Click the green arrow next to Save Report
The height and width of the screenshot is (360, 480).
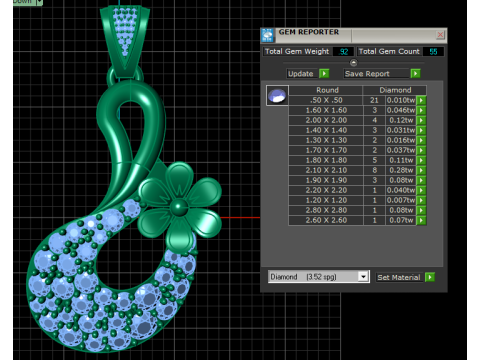coord(415,73)
